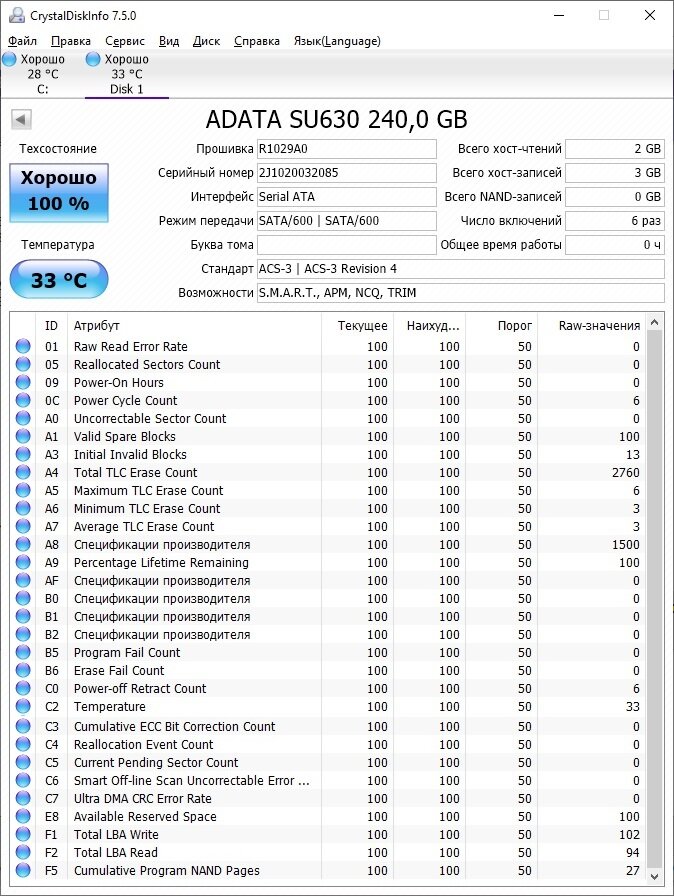The width and height of the screenshot is (674, 896).
Task: Click the status orb for Uncorrectable Sector Count
Action: [23, 418]
